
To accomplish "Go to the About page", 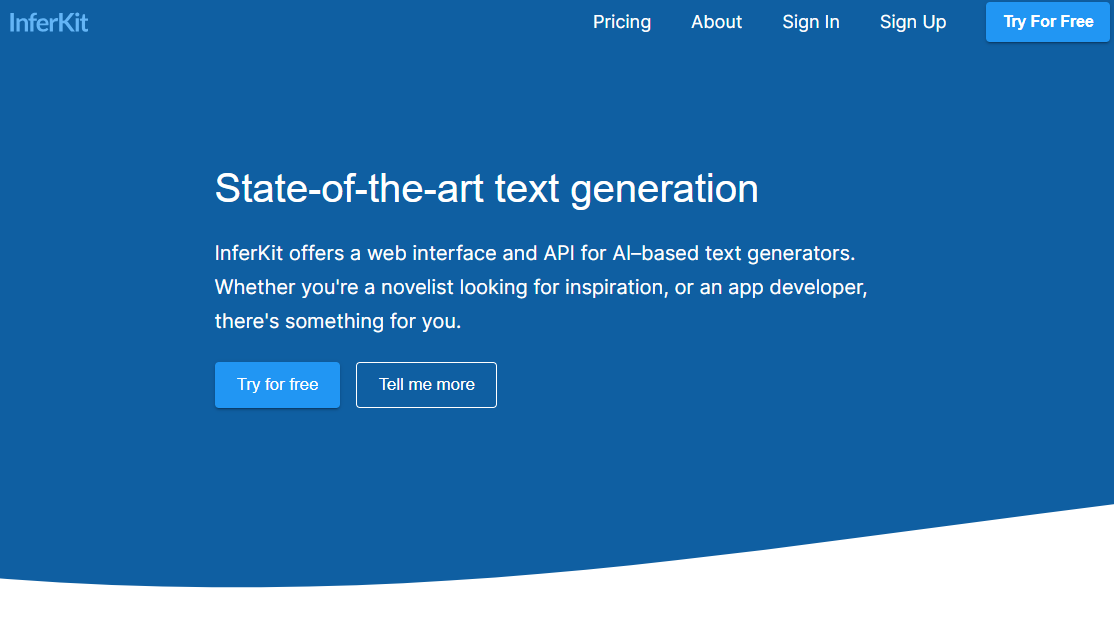I will pyautogui.click(x=716, y=22).
